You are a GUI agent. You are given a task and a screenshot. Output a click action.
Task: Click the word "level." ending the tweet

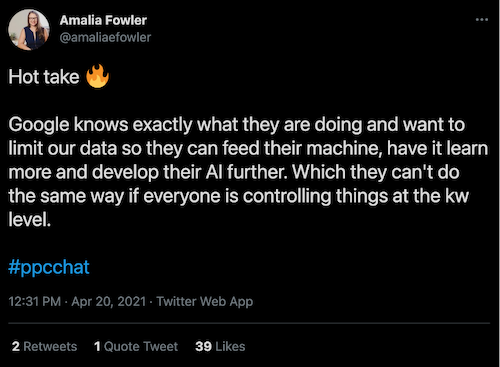tap(30, 220)
